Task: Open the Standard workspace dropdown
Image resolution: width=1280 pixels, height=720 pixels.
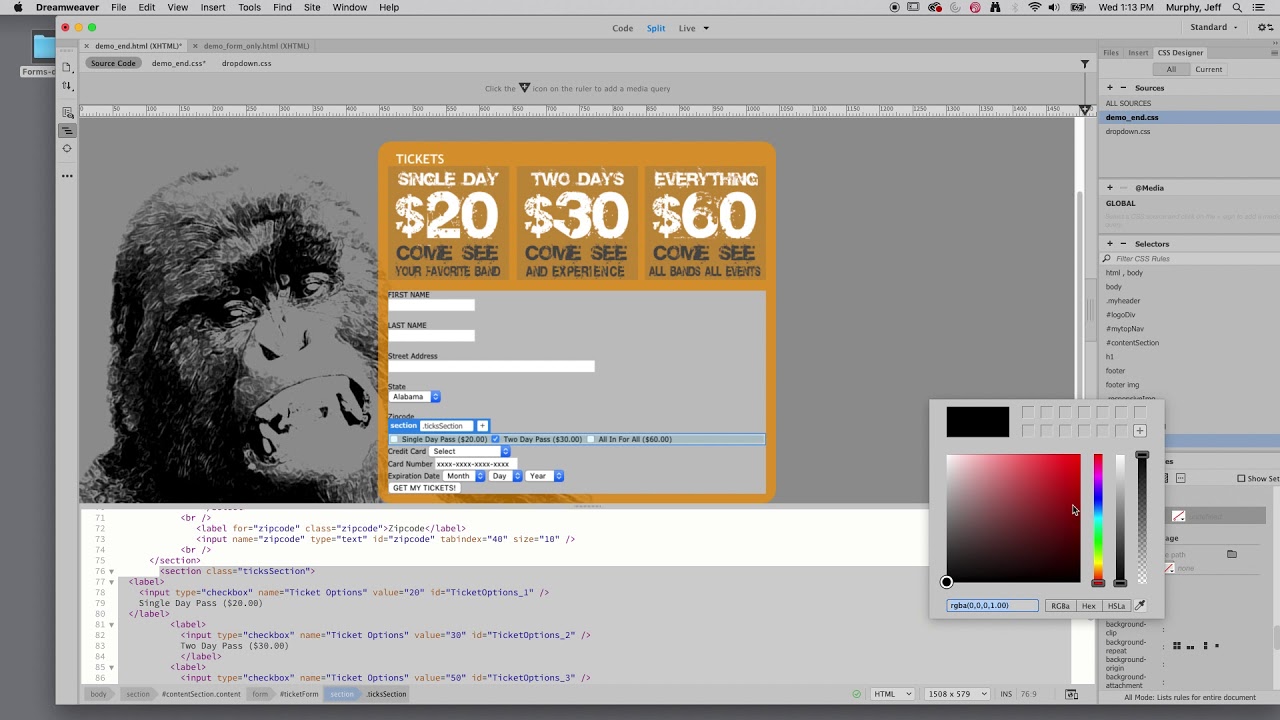Action: (1214, 27)
